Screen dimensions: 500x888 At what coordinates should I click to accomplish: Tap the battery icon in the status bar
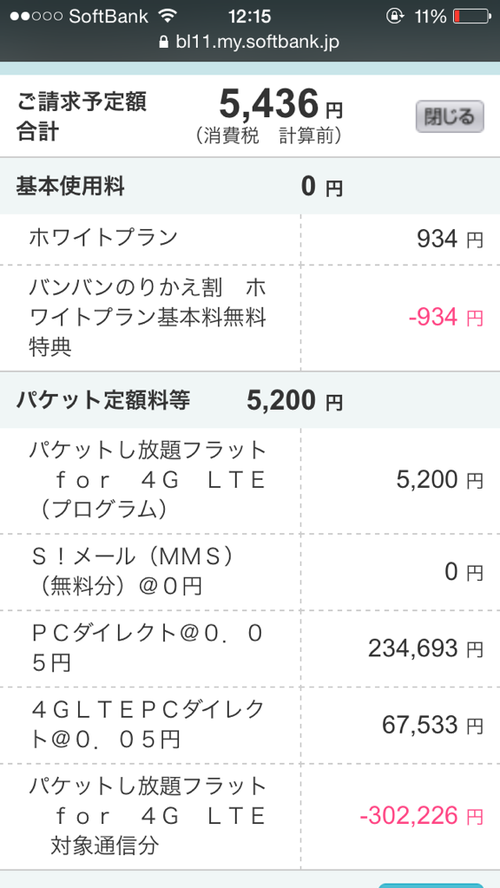(472, 16)
